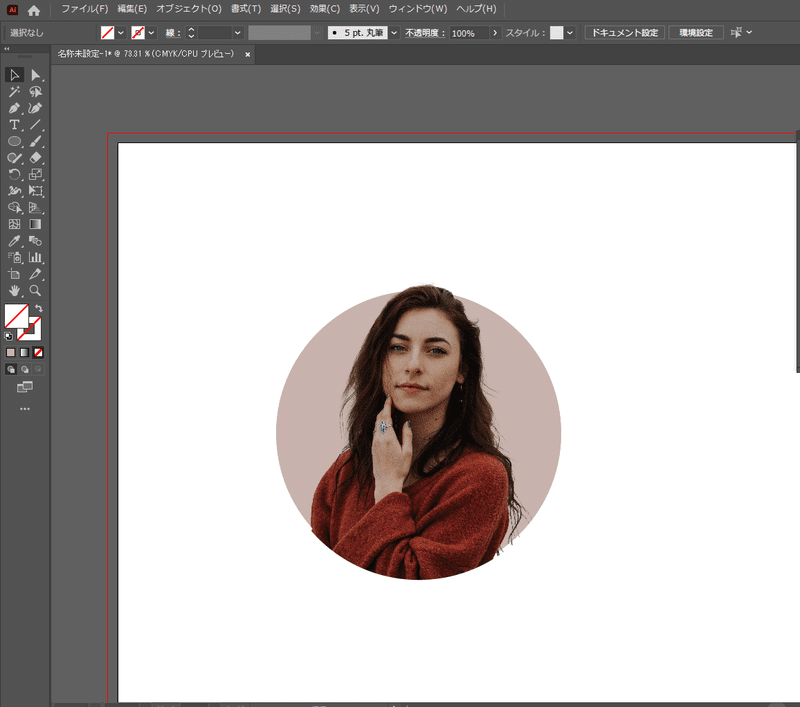This screenshot has width=800, height=707.
Task: Select the Shape Builder tool
Action: [14, 208]
